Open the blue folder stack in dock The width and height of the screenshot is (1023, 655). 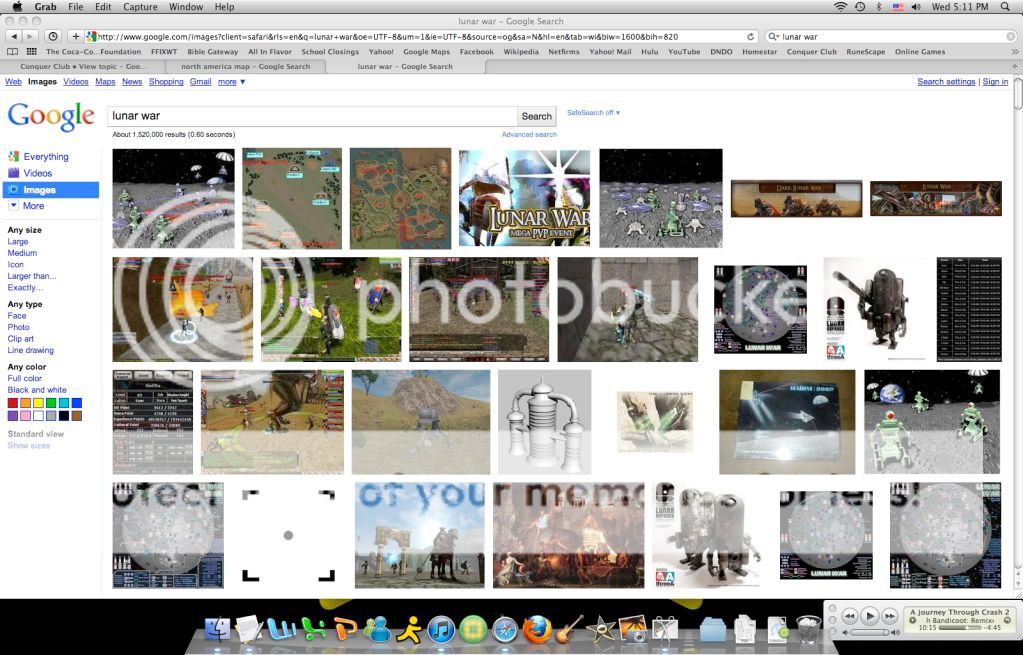click(x=712, y=630)
